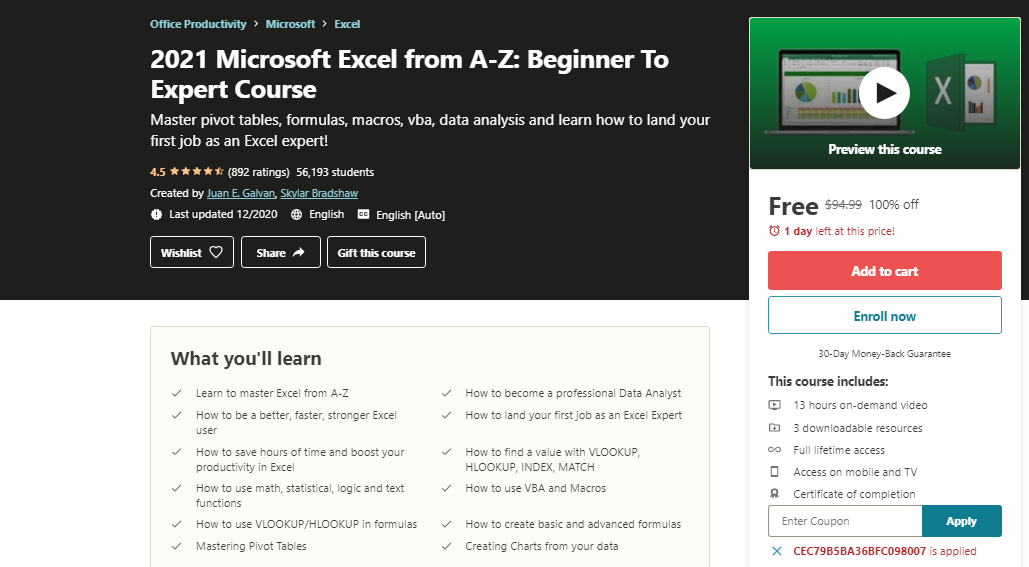Viewport: 1029px width, 567px height.
Task: Click the certificate of completion icon
Action: click(774, 494)
